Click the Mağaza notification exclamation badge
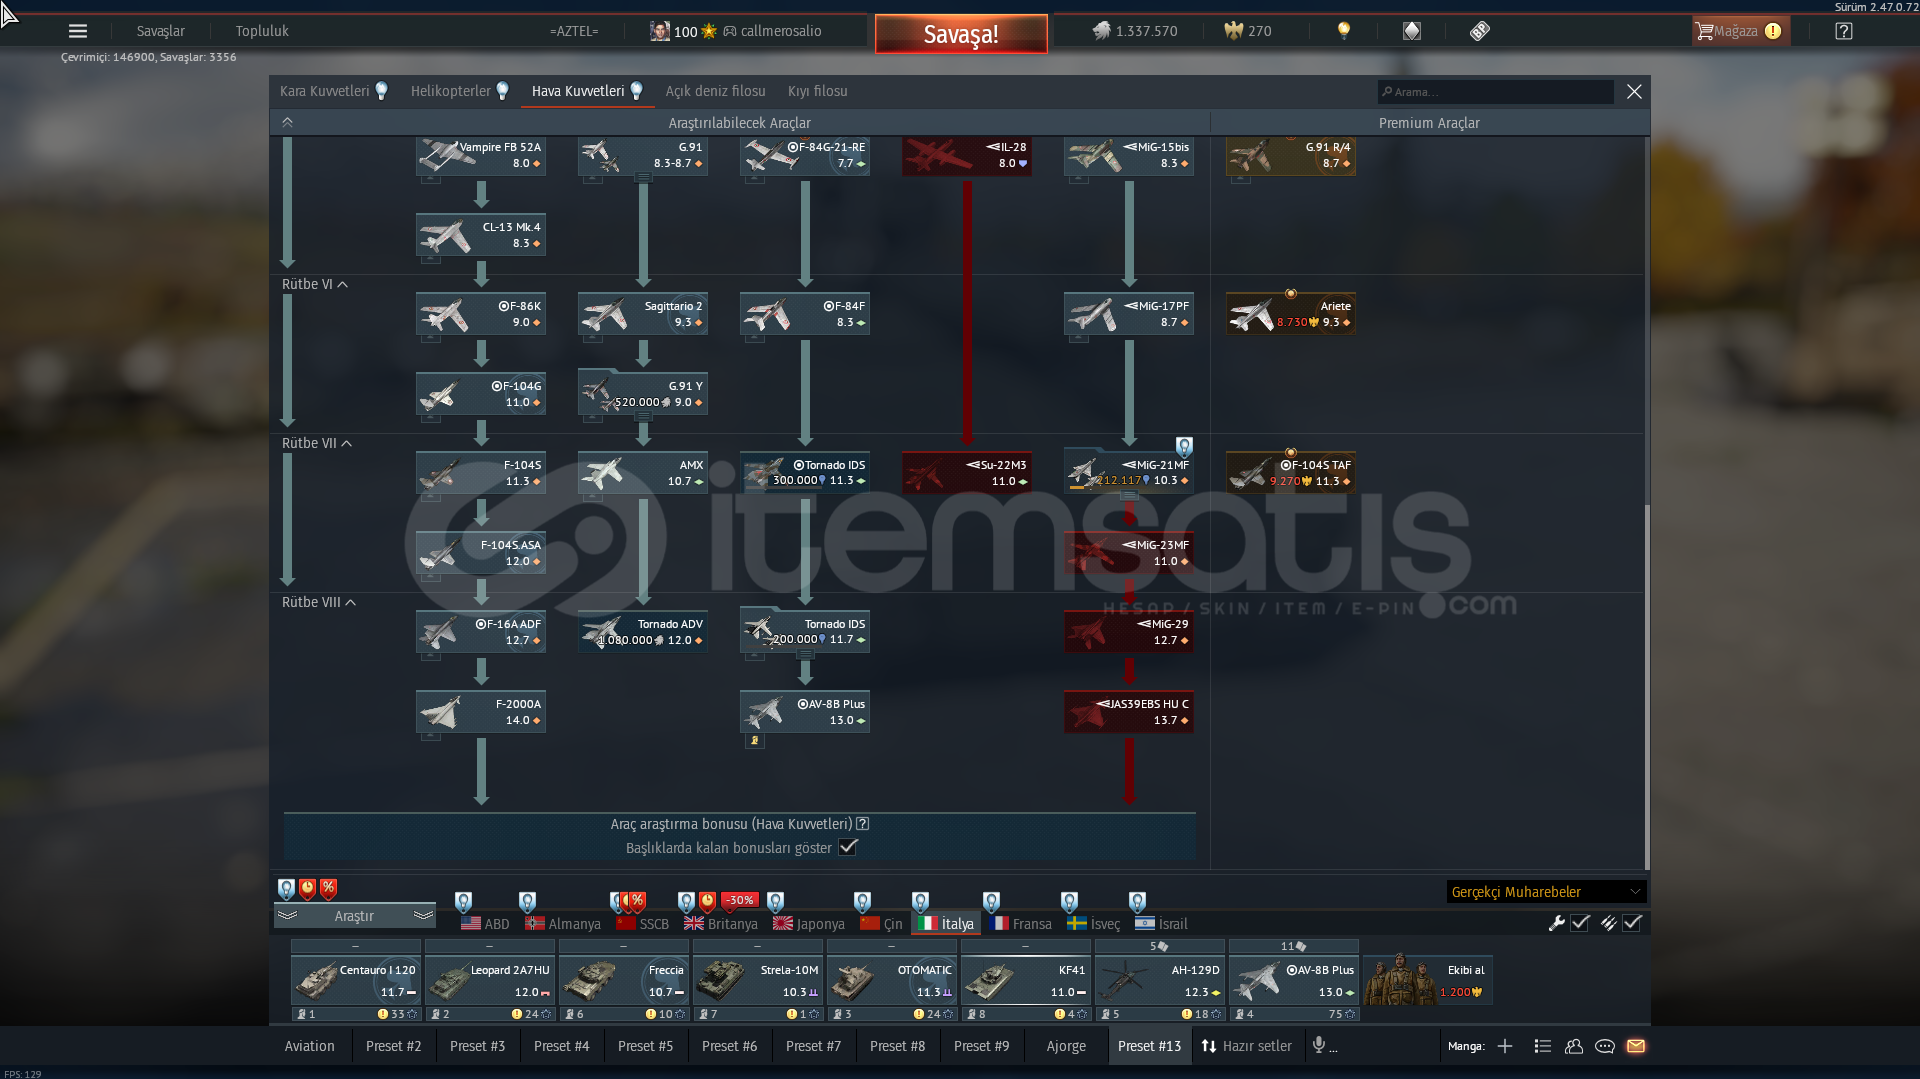 [x=1773, y=31]
